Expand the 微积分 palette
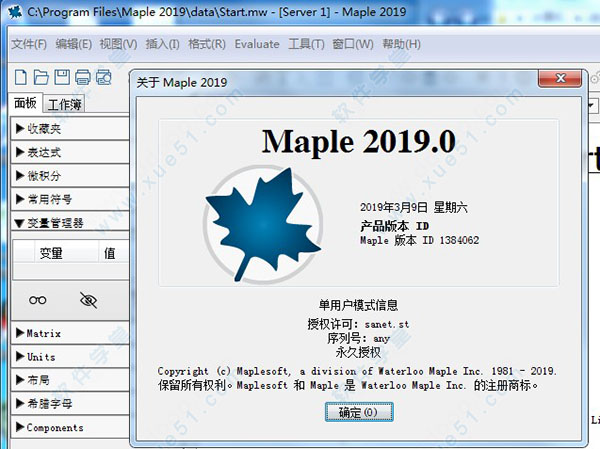Screen dimensions: 600x449 (x=70, y=176)
